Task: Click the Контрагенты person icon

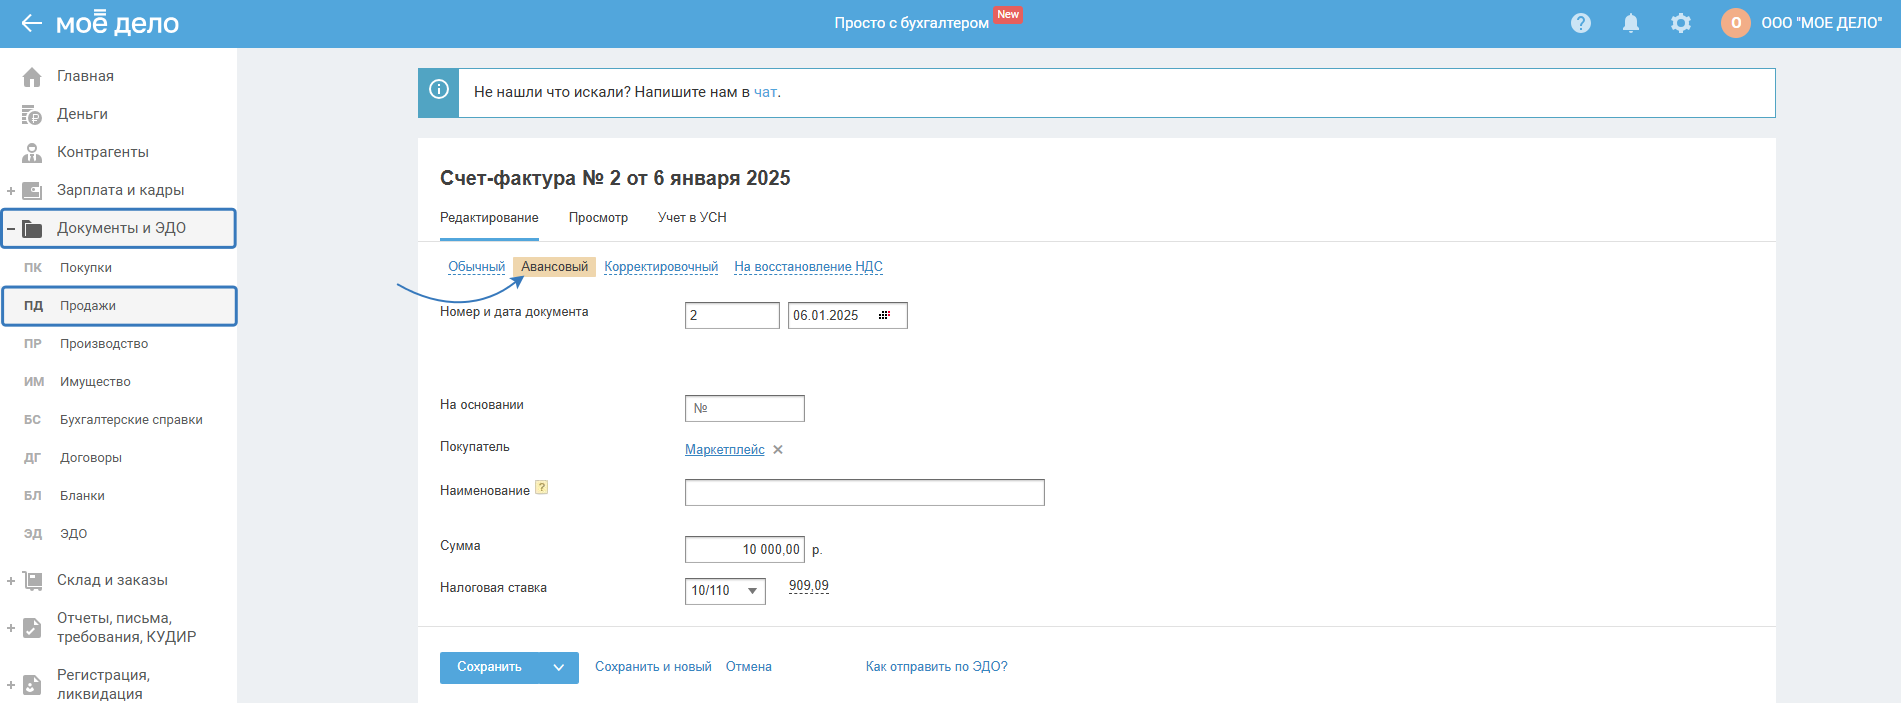Action: click(x=32, y=153)
